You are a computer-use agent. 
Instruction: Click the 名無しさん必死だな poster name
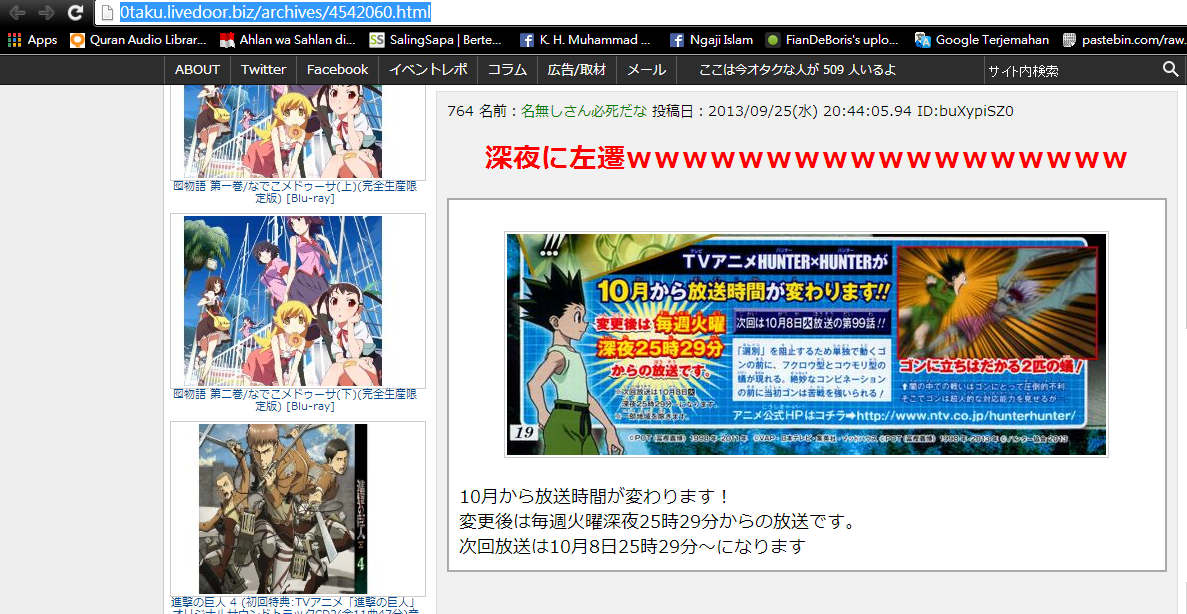click(x=584, y=111)
